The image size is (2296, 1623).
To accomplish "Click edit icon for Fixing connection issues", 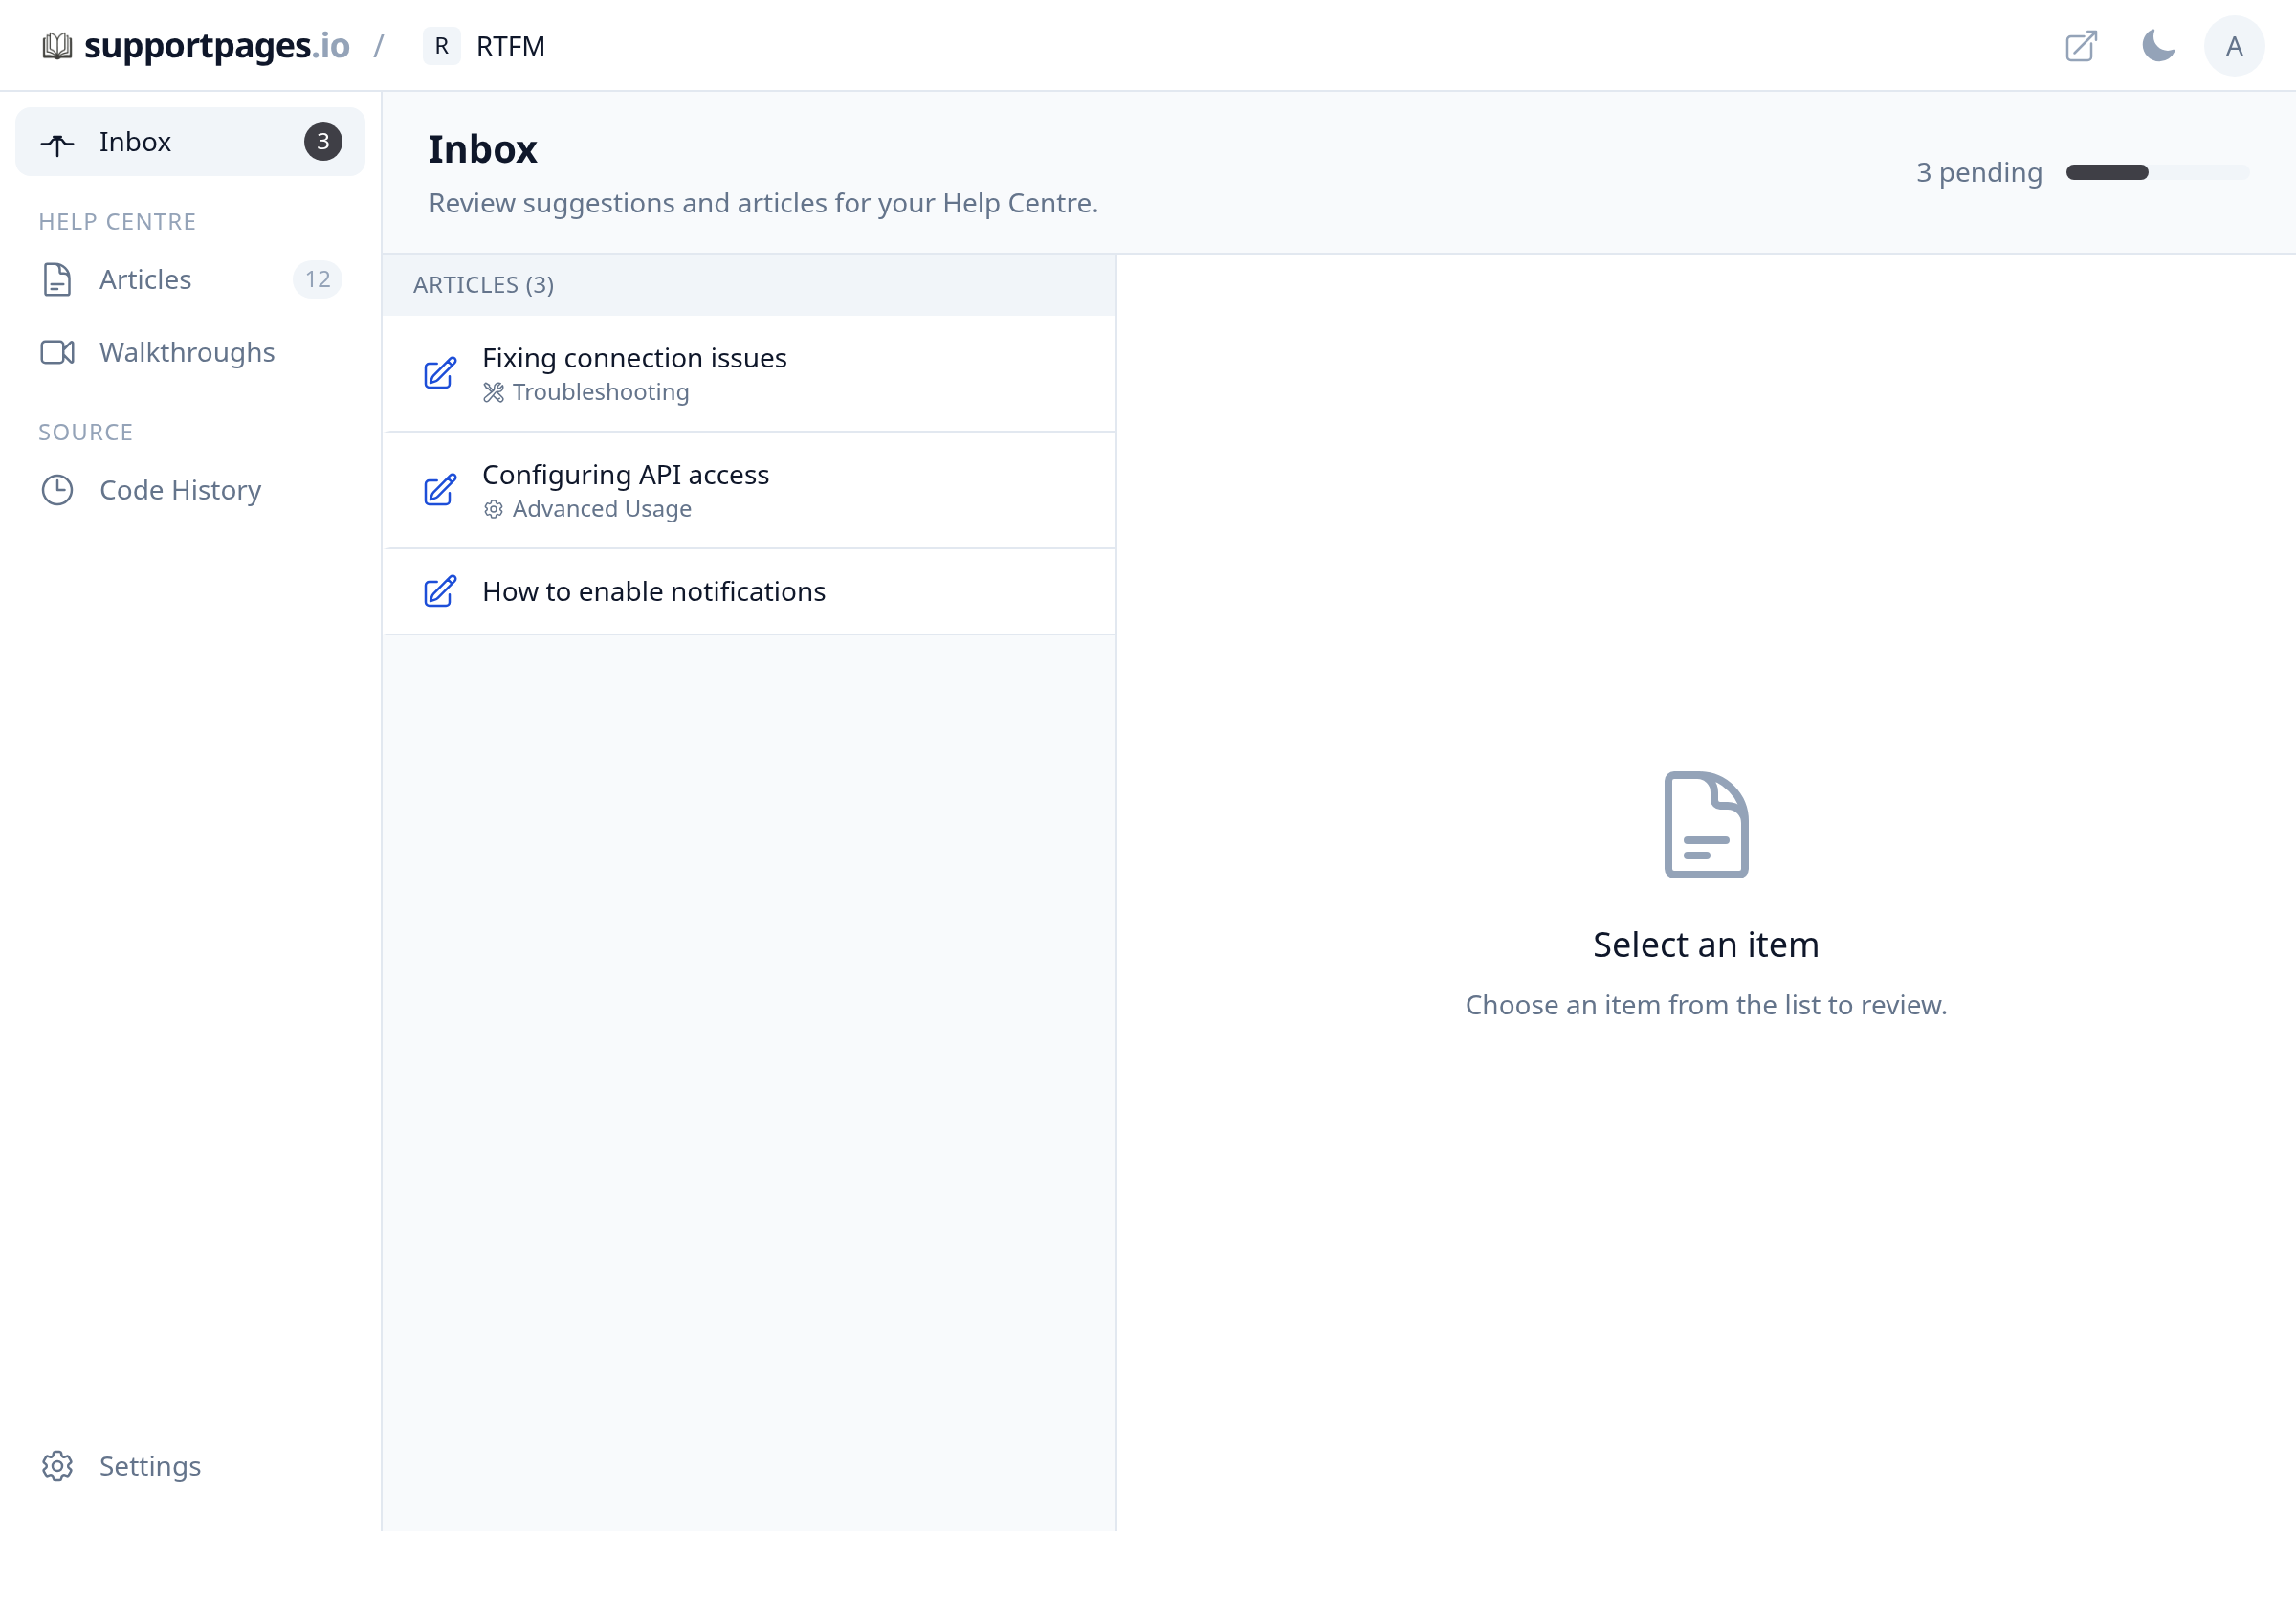I will 440,374.
